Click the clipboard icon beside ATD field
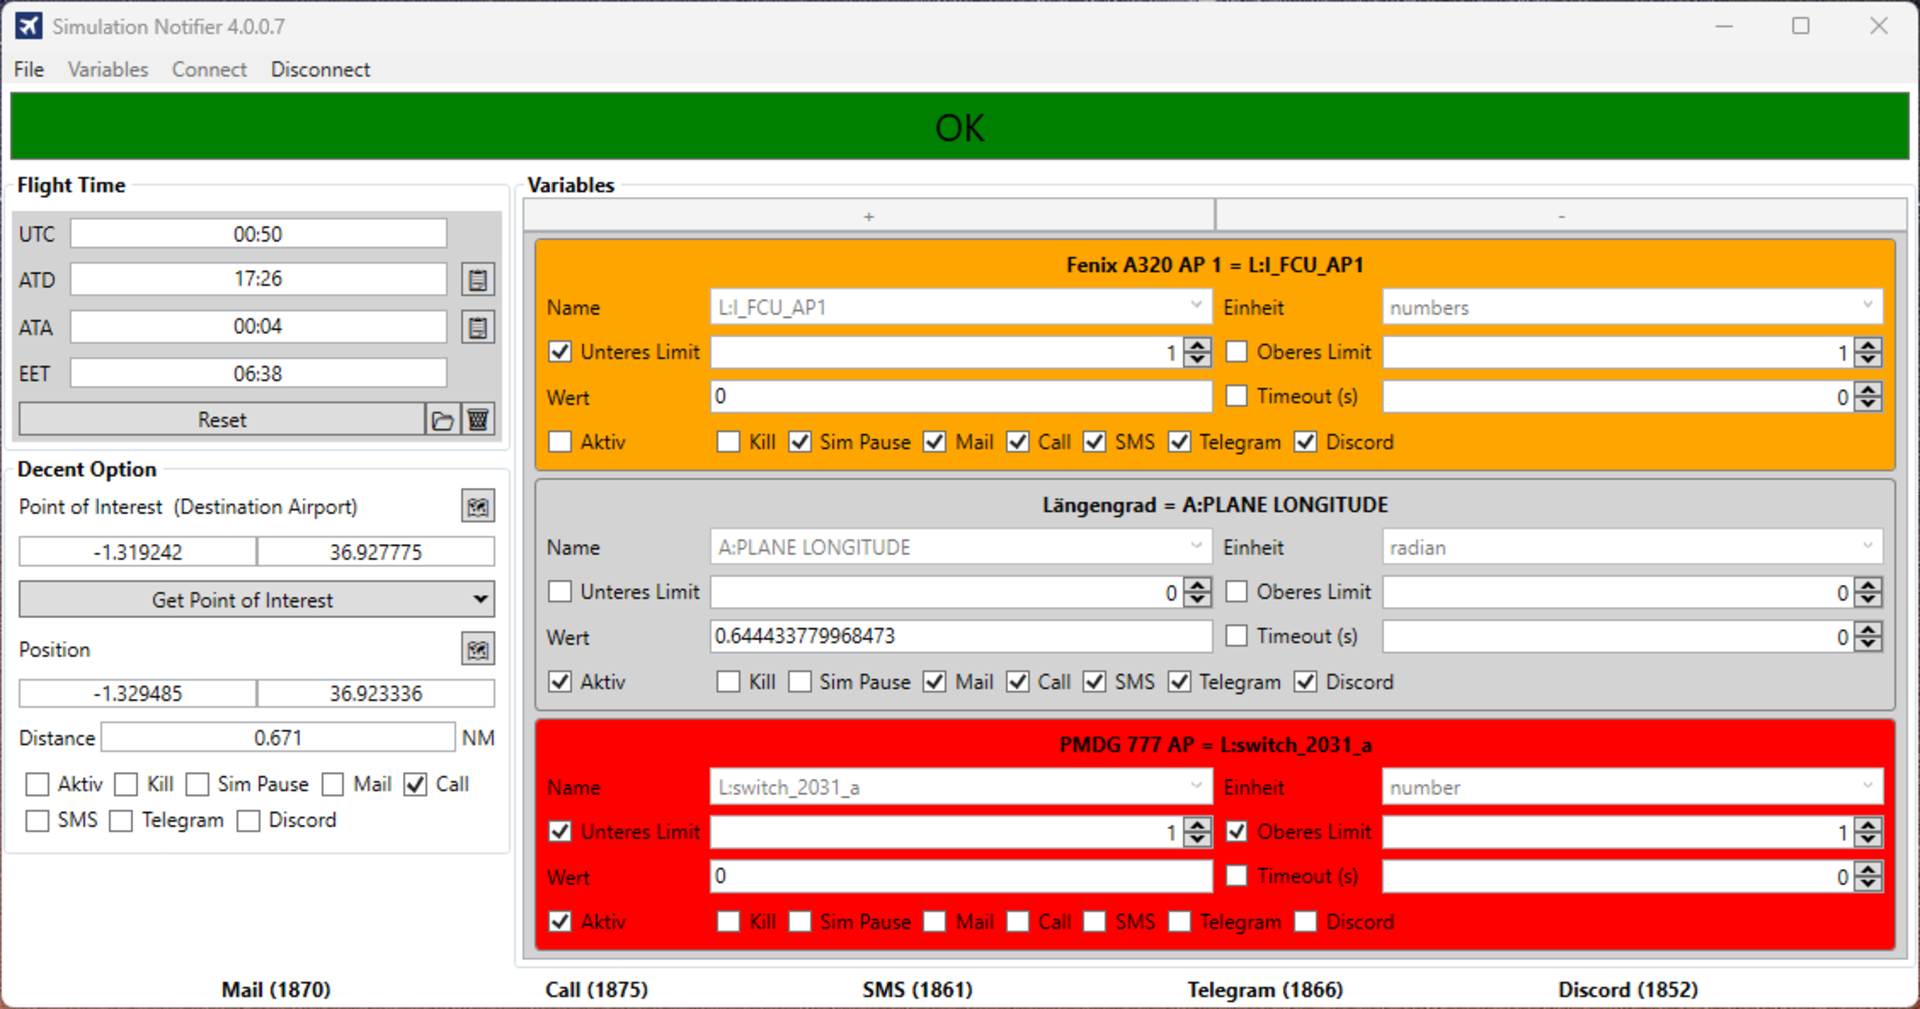The width and height of the screenshot is (1920, 1009). click(x=478, y=280)
